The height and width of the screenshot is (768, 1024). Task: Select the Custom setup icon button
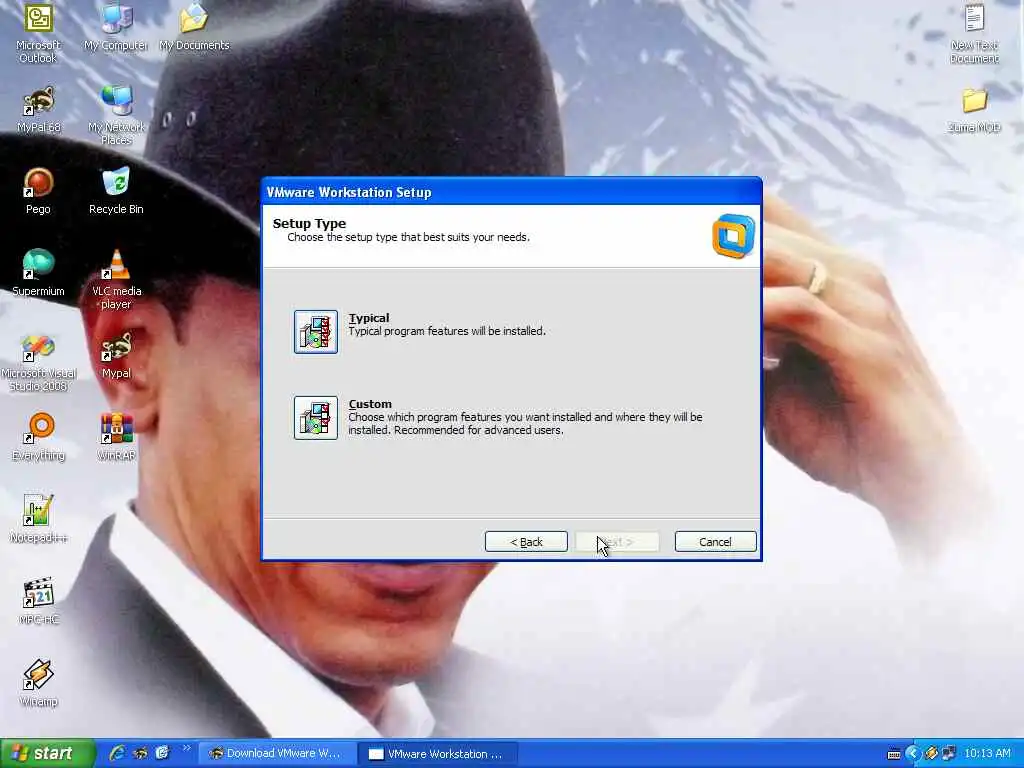pos(316,418)
